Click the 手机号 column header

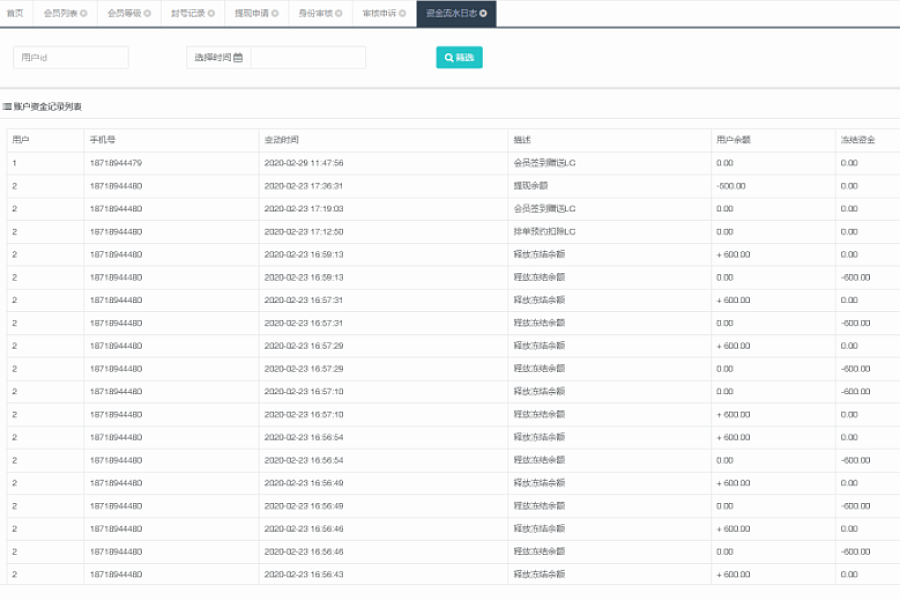point(103,140)
